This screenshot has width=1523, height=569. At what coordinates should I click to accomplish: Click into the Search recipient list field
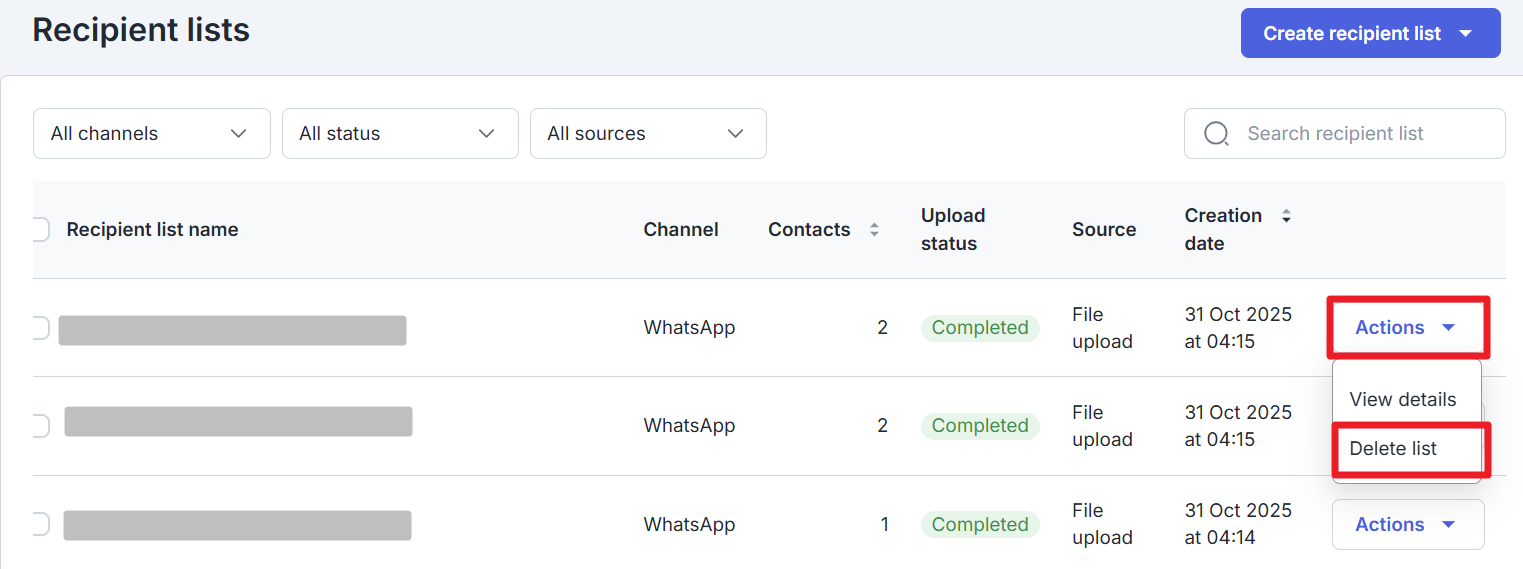(1360, 134)
